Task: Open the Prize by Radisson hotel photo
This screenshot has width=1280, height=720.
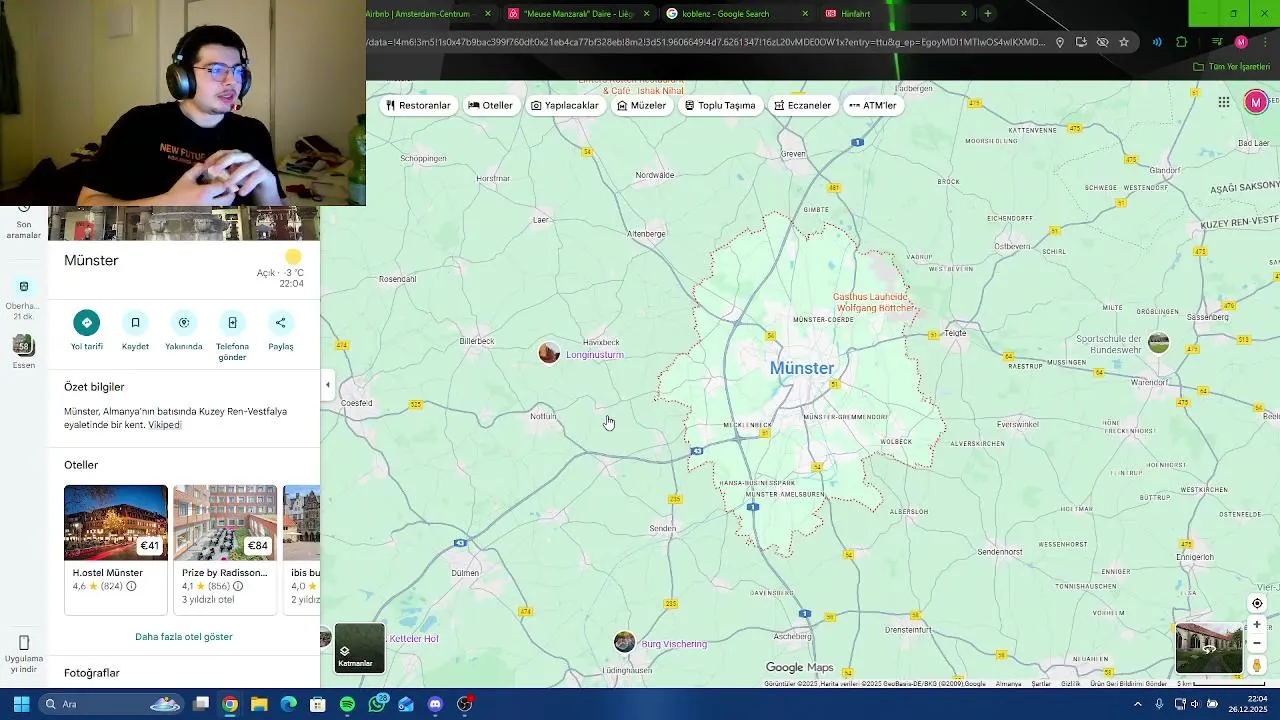Action: [x=225, y=523]
